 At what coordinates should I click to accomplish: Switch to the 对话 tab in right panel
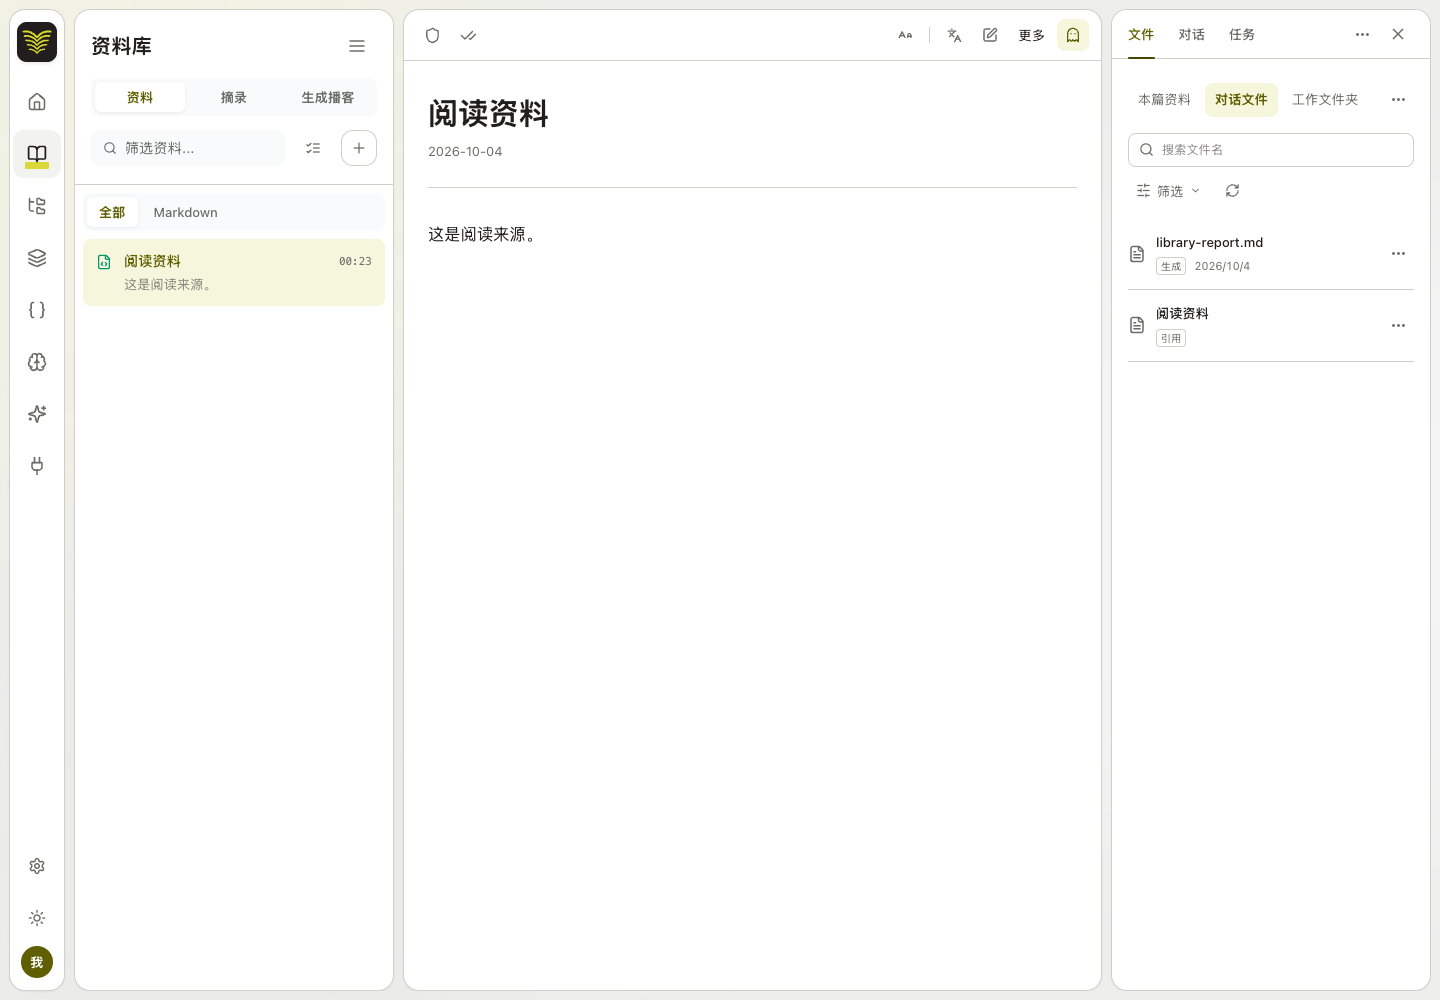click(x=1191, y=35)
